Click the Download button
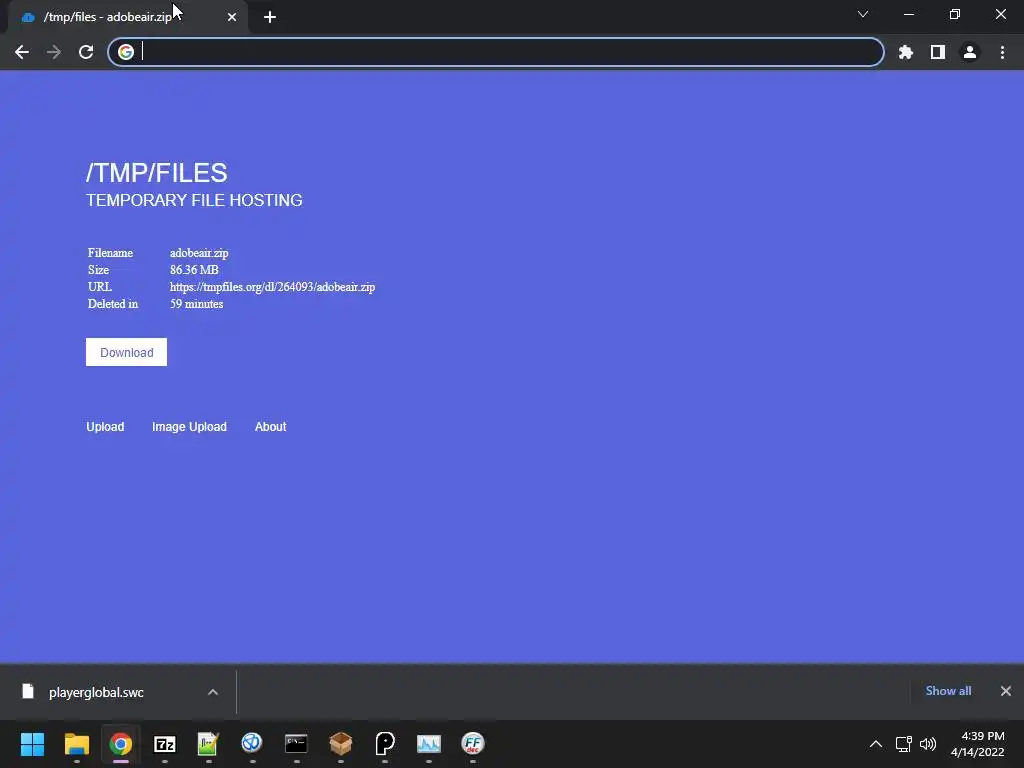The height and width of the screenshot is (768, 1024). 127,352
